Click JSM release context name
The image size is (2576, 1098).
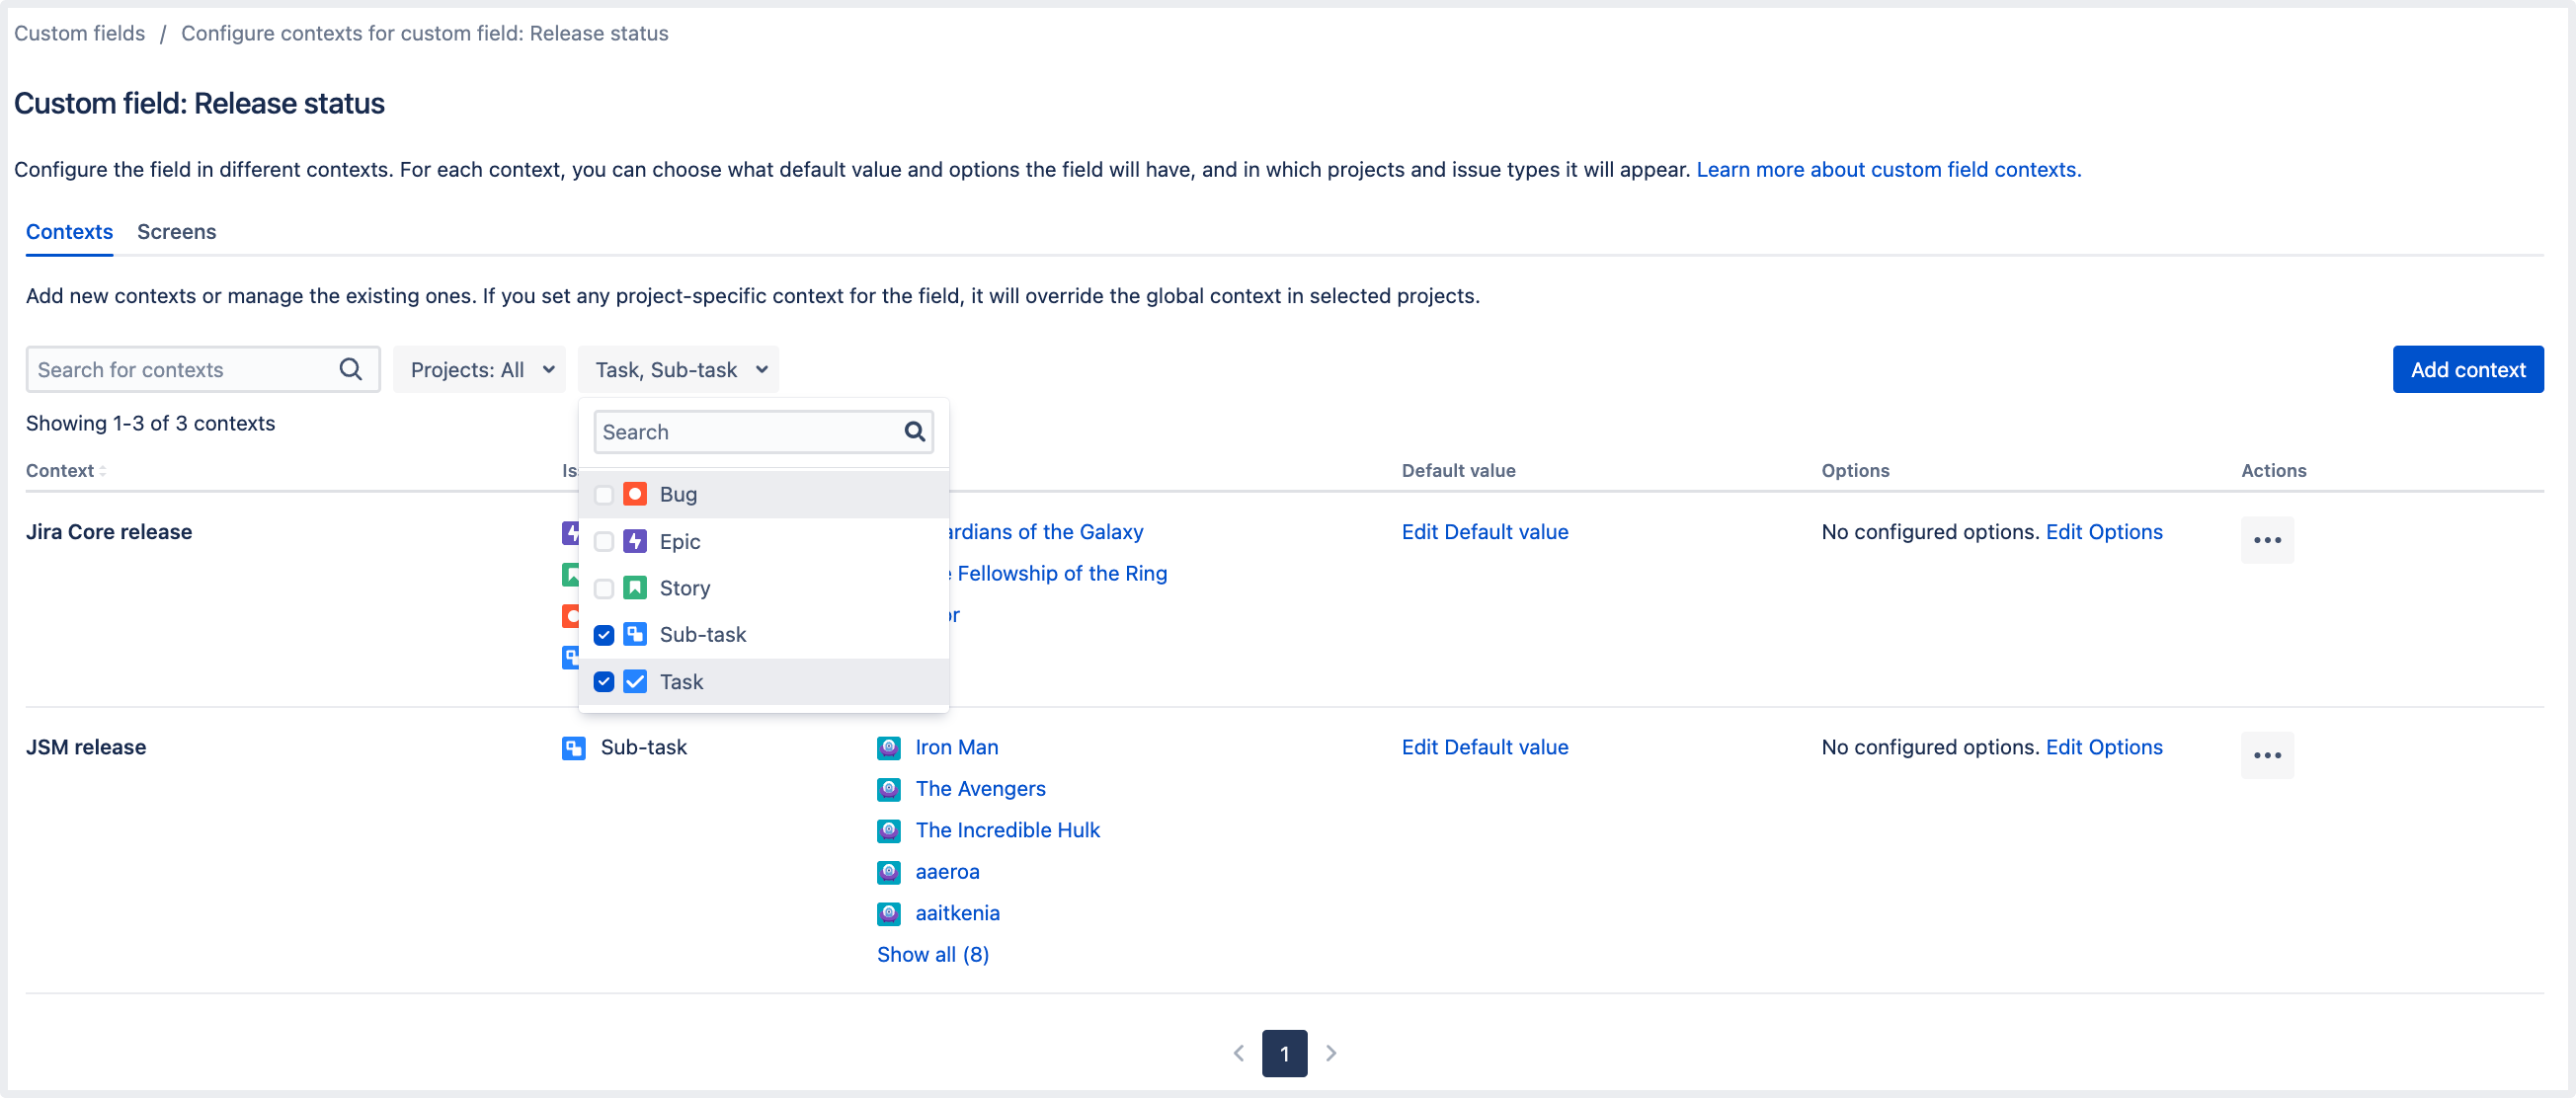(86, 747)
